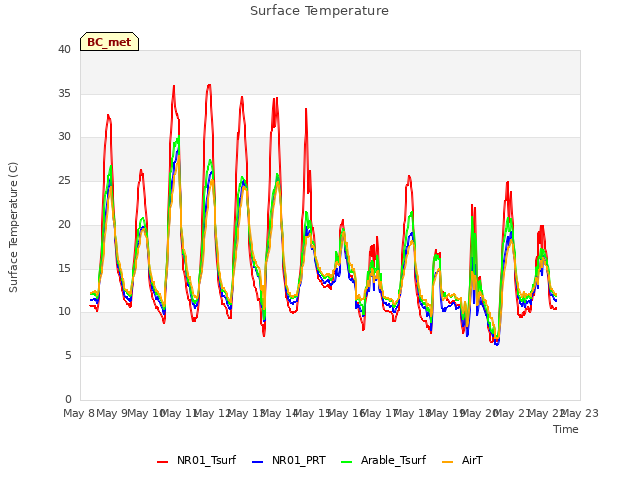Click the Surface Temperature (C) y-axis title
This screenshot has width=640, height=480.
tap(13, 227)
